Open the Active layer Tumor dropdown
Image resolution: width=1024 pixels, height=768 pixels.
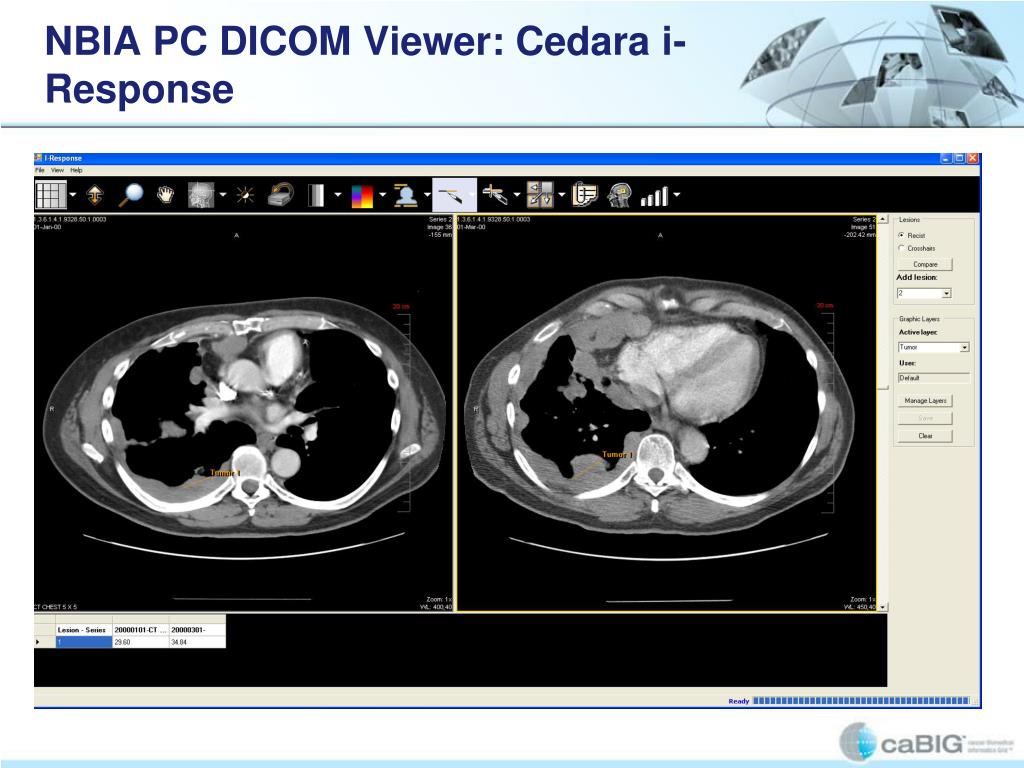click(934, 347)
